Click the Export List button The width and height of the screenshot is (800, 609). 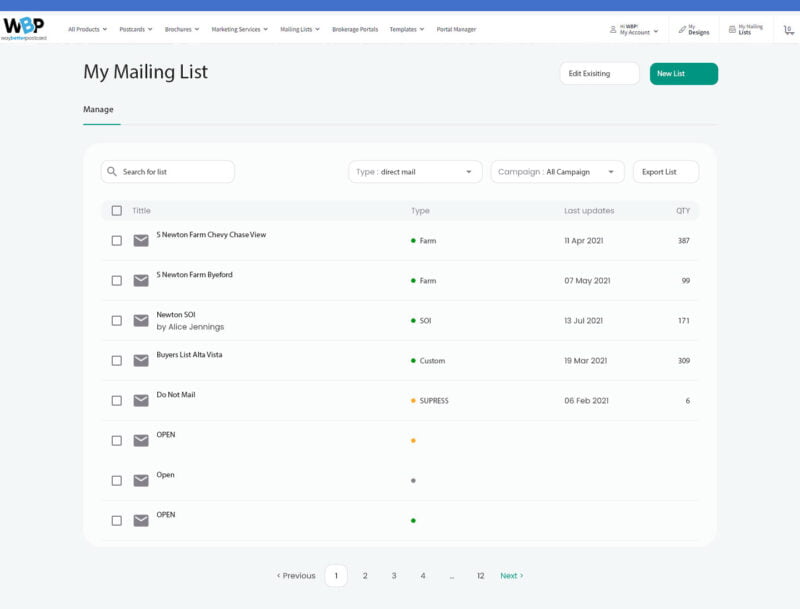pos(666,172)
